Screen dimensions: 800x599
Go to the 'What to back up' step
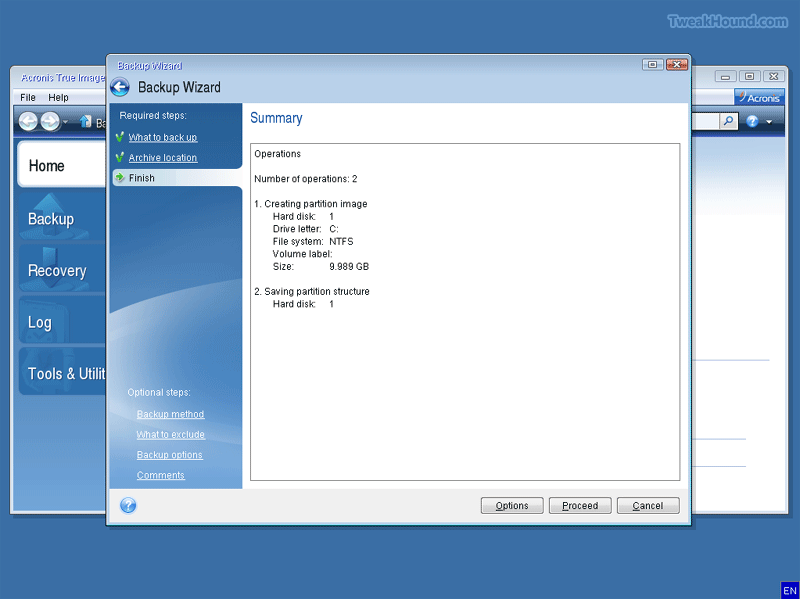pyautogui.click(x=163, y=137)
